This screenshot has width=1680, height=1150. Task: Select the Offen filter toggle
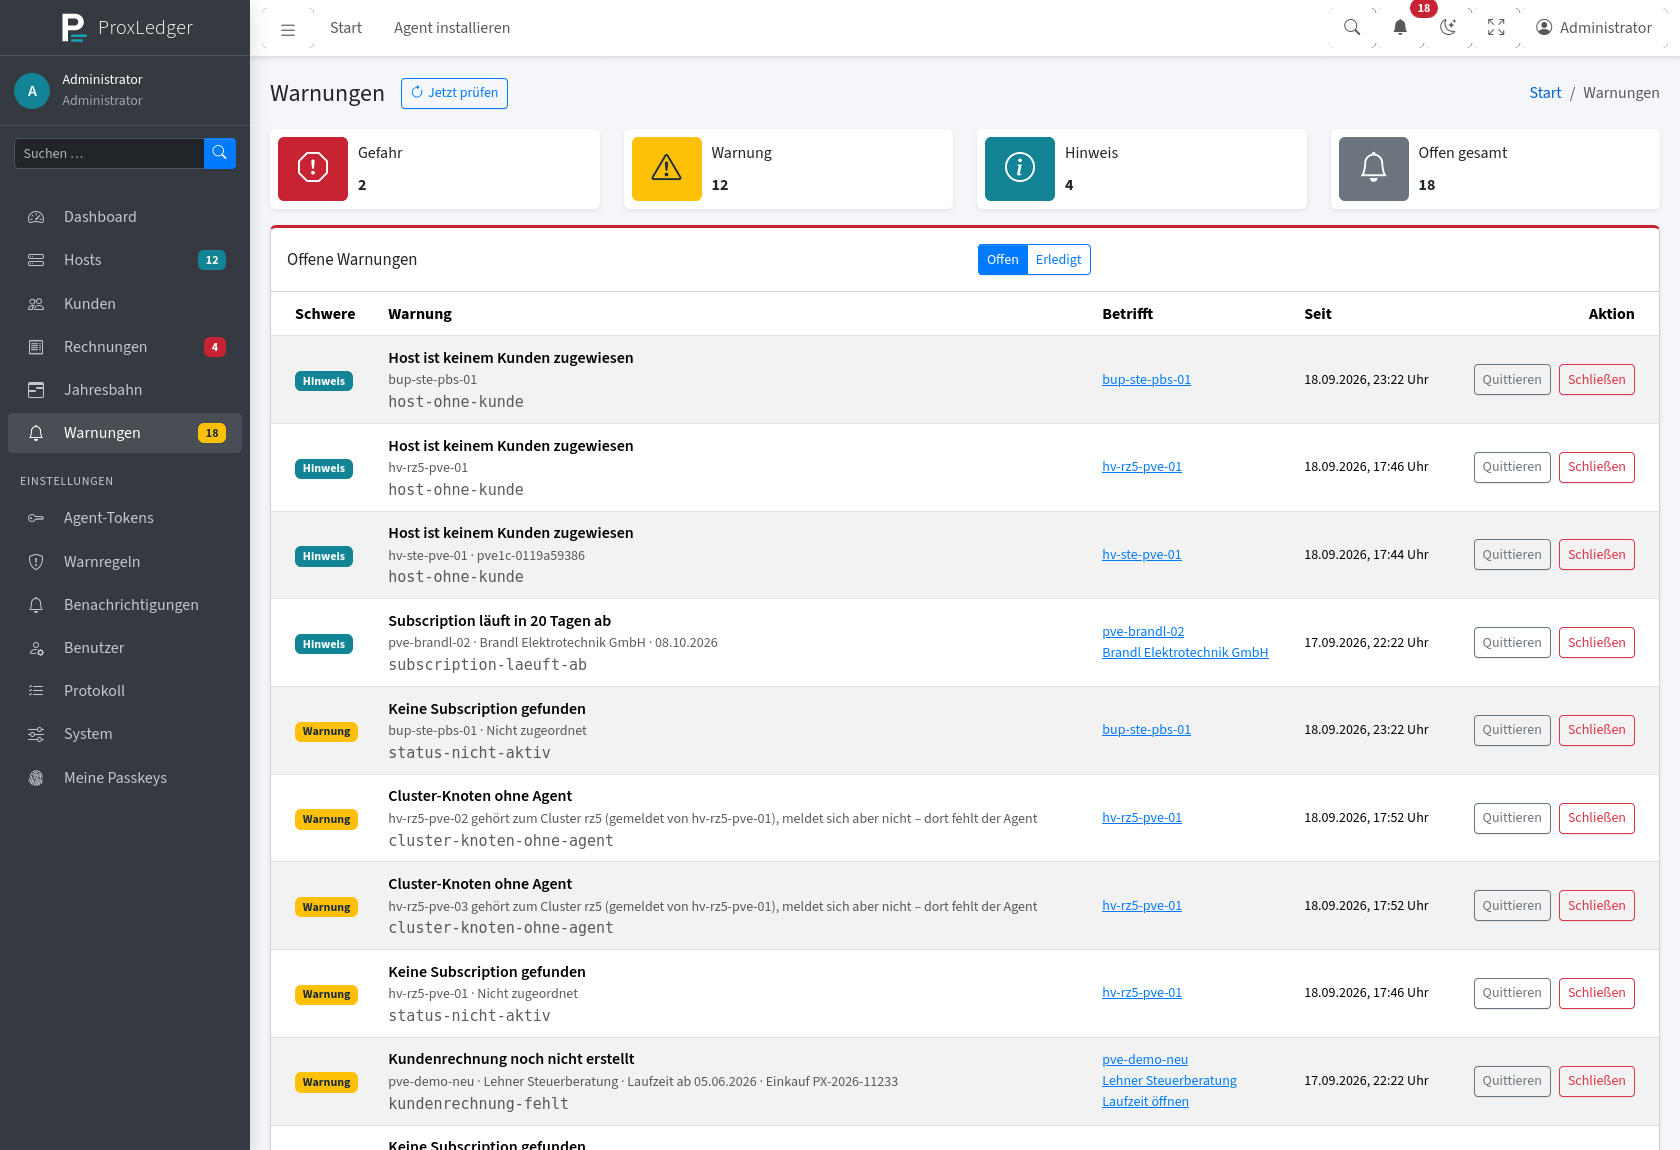click(x=1002, y=260)
